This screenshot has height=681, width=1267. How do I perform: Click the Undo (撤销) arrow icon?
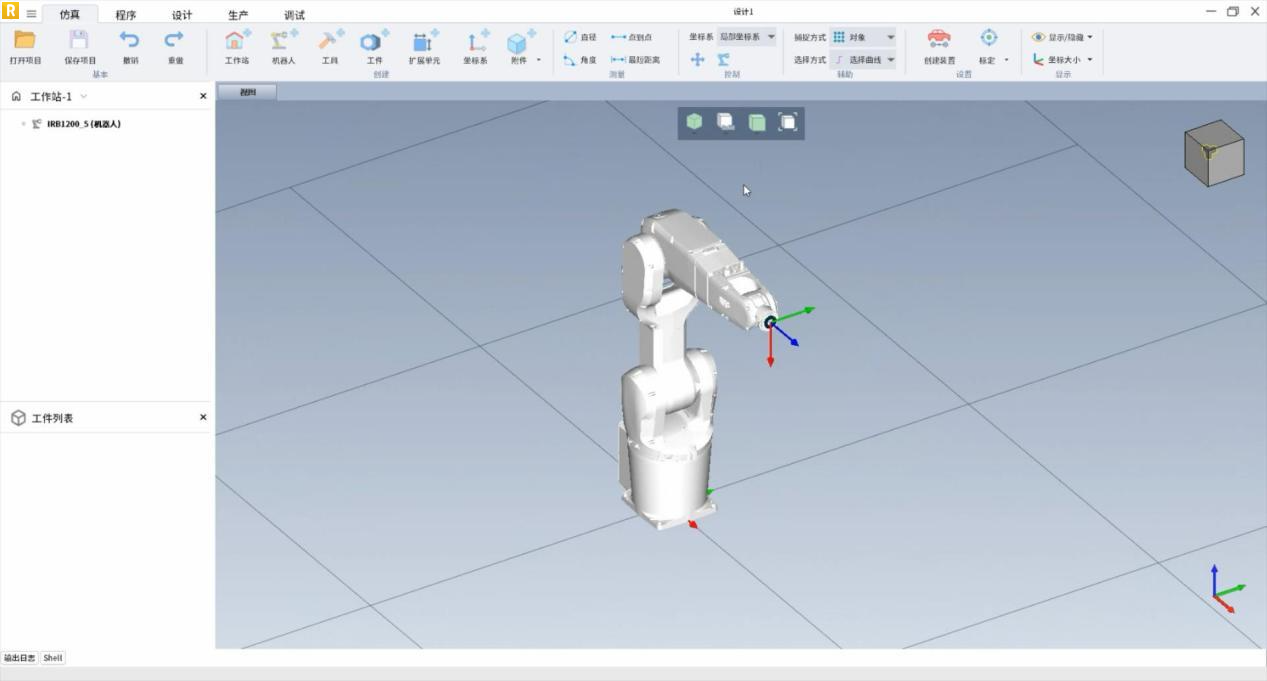click(x=130, y=41)
